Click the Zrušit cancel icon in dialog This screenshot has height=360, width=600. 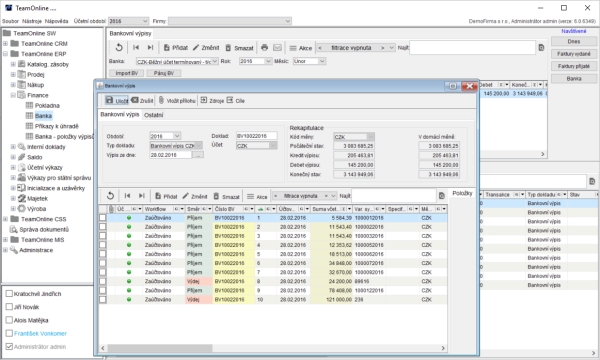tap(135, 100)
